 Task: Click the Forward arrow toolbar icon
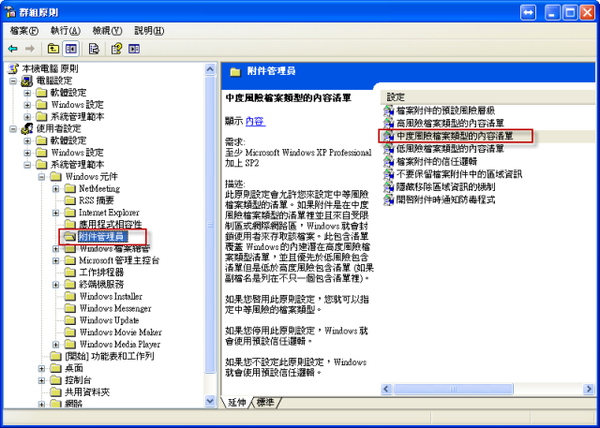pyautogui.click(x=30, y=49)
